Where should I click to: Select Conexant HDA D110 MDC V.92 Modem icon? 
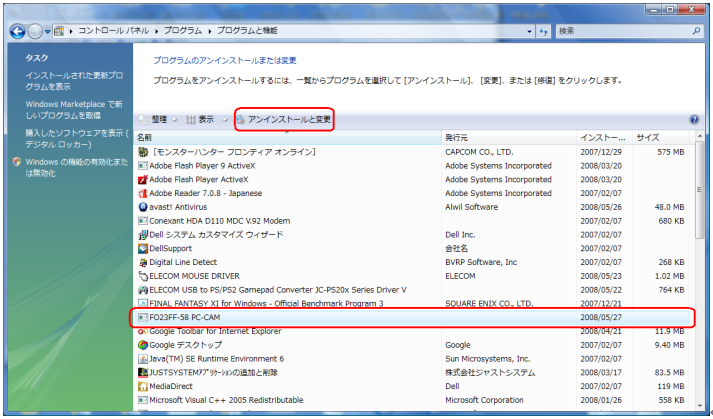pyautogui.click(x=143, y=221)
